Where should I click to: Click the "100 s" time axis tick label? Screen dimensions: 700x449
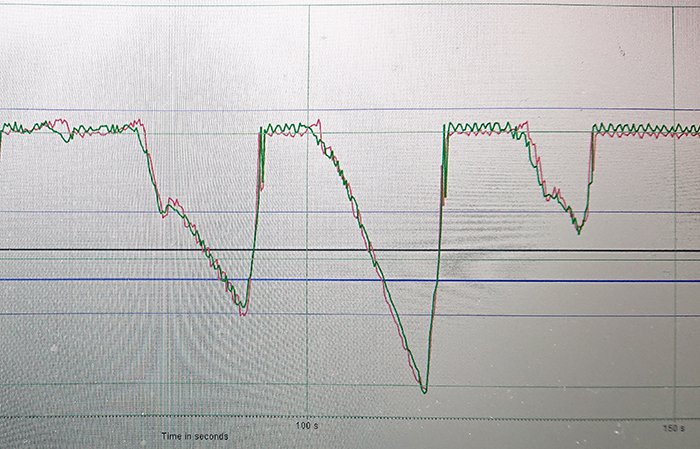307,425
